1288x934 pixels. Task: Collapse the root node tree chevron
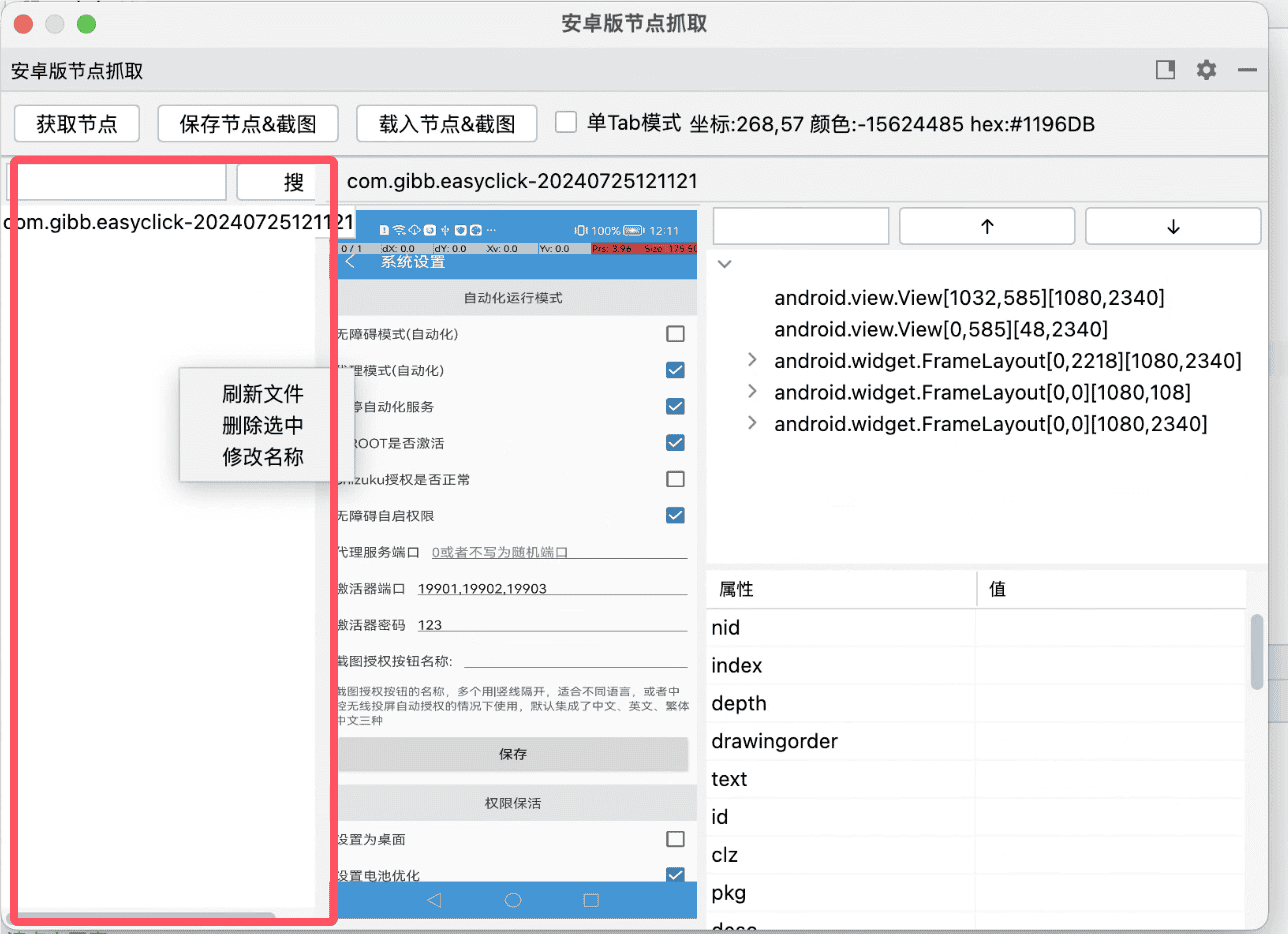726,264
